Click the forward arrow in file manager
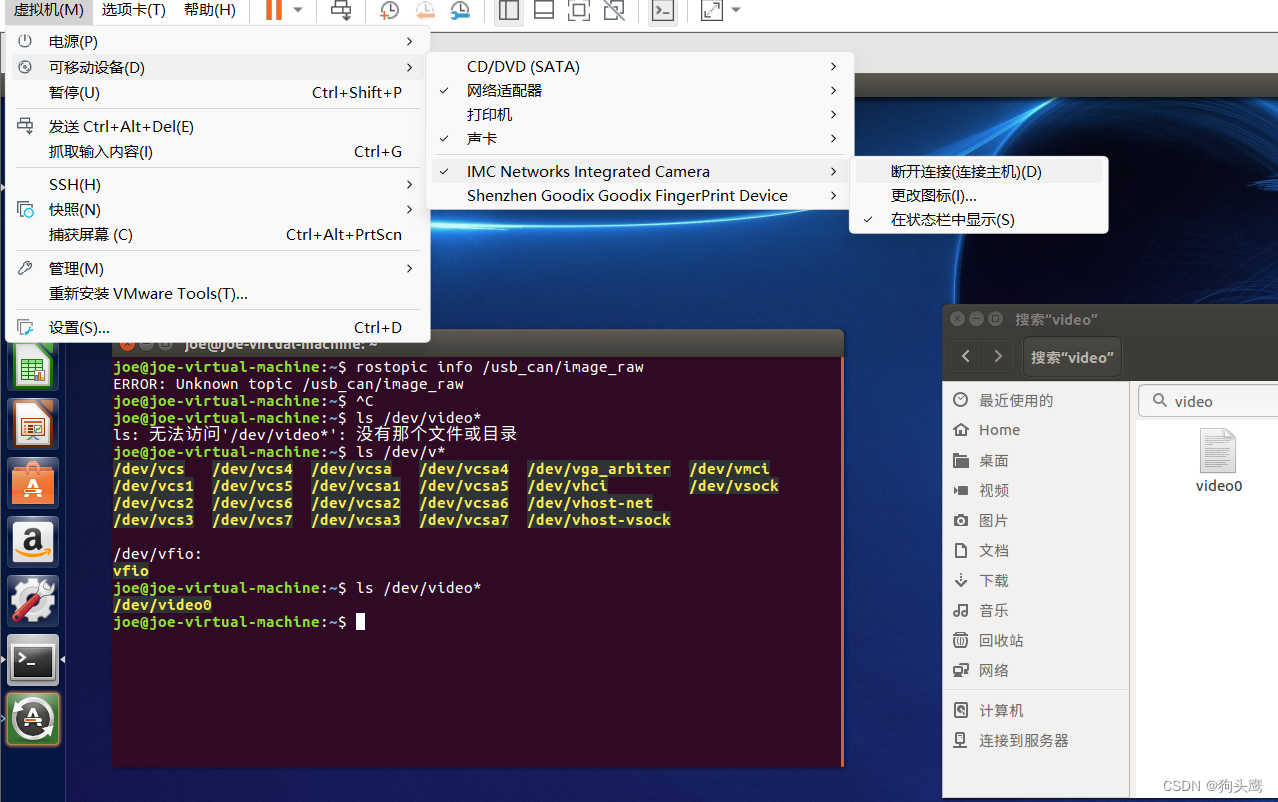 coord(998,357)
